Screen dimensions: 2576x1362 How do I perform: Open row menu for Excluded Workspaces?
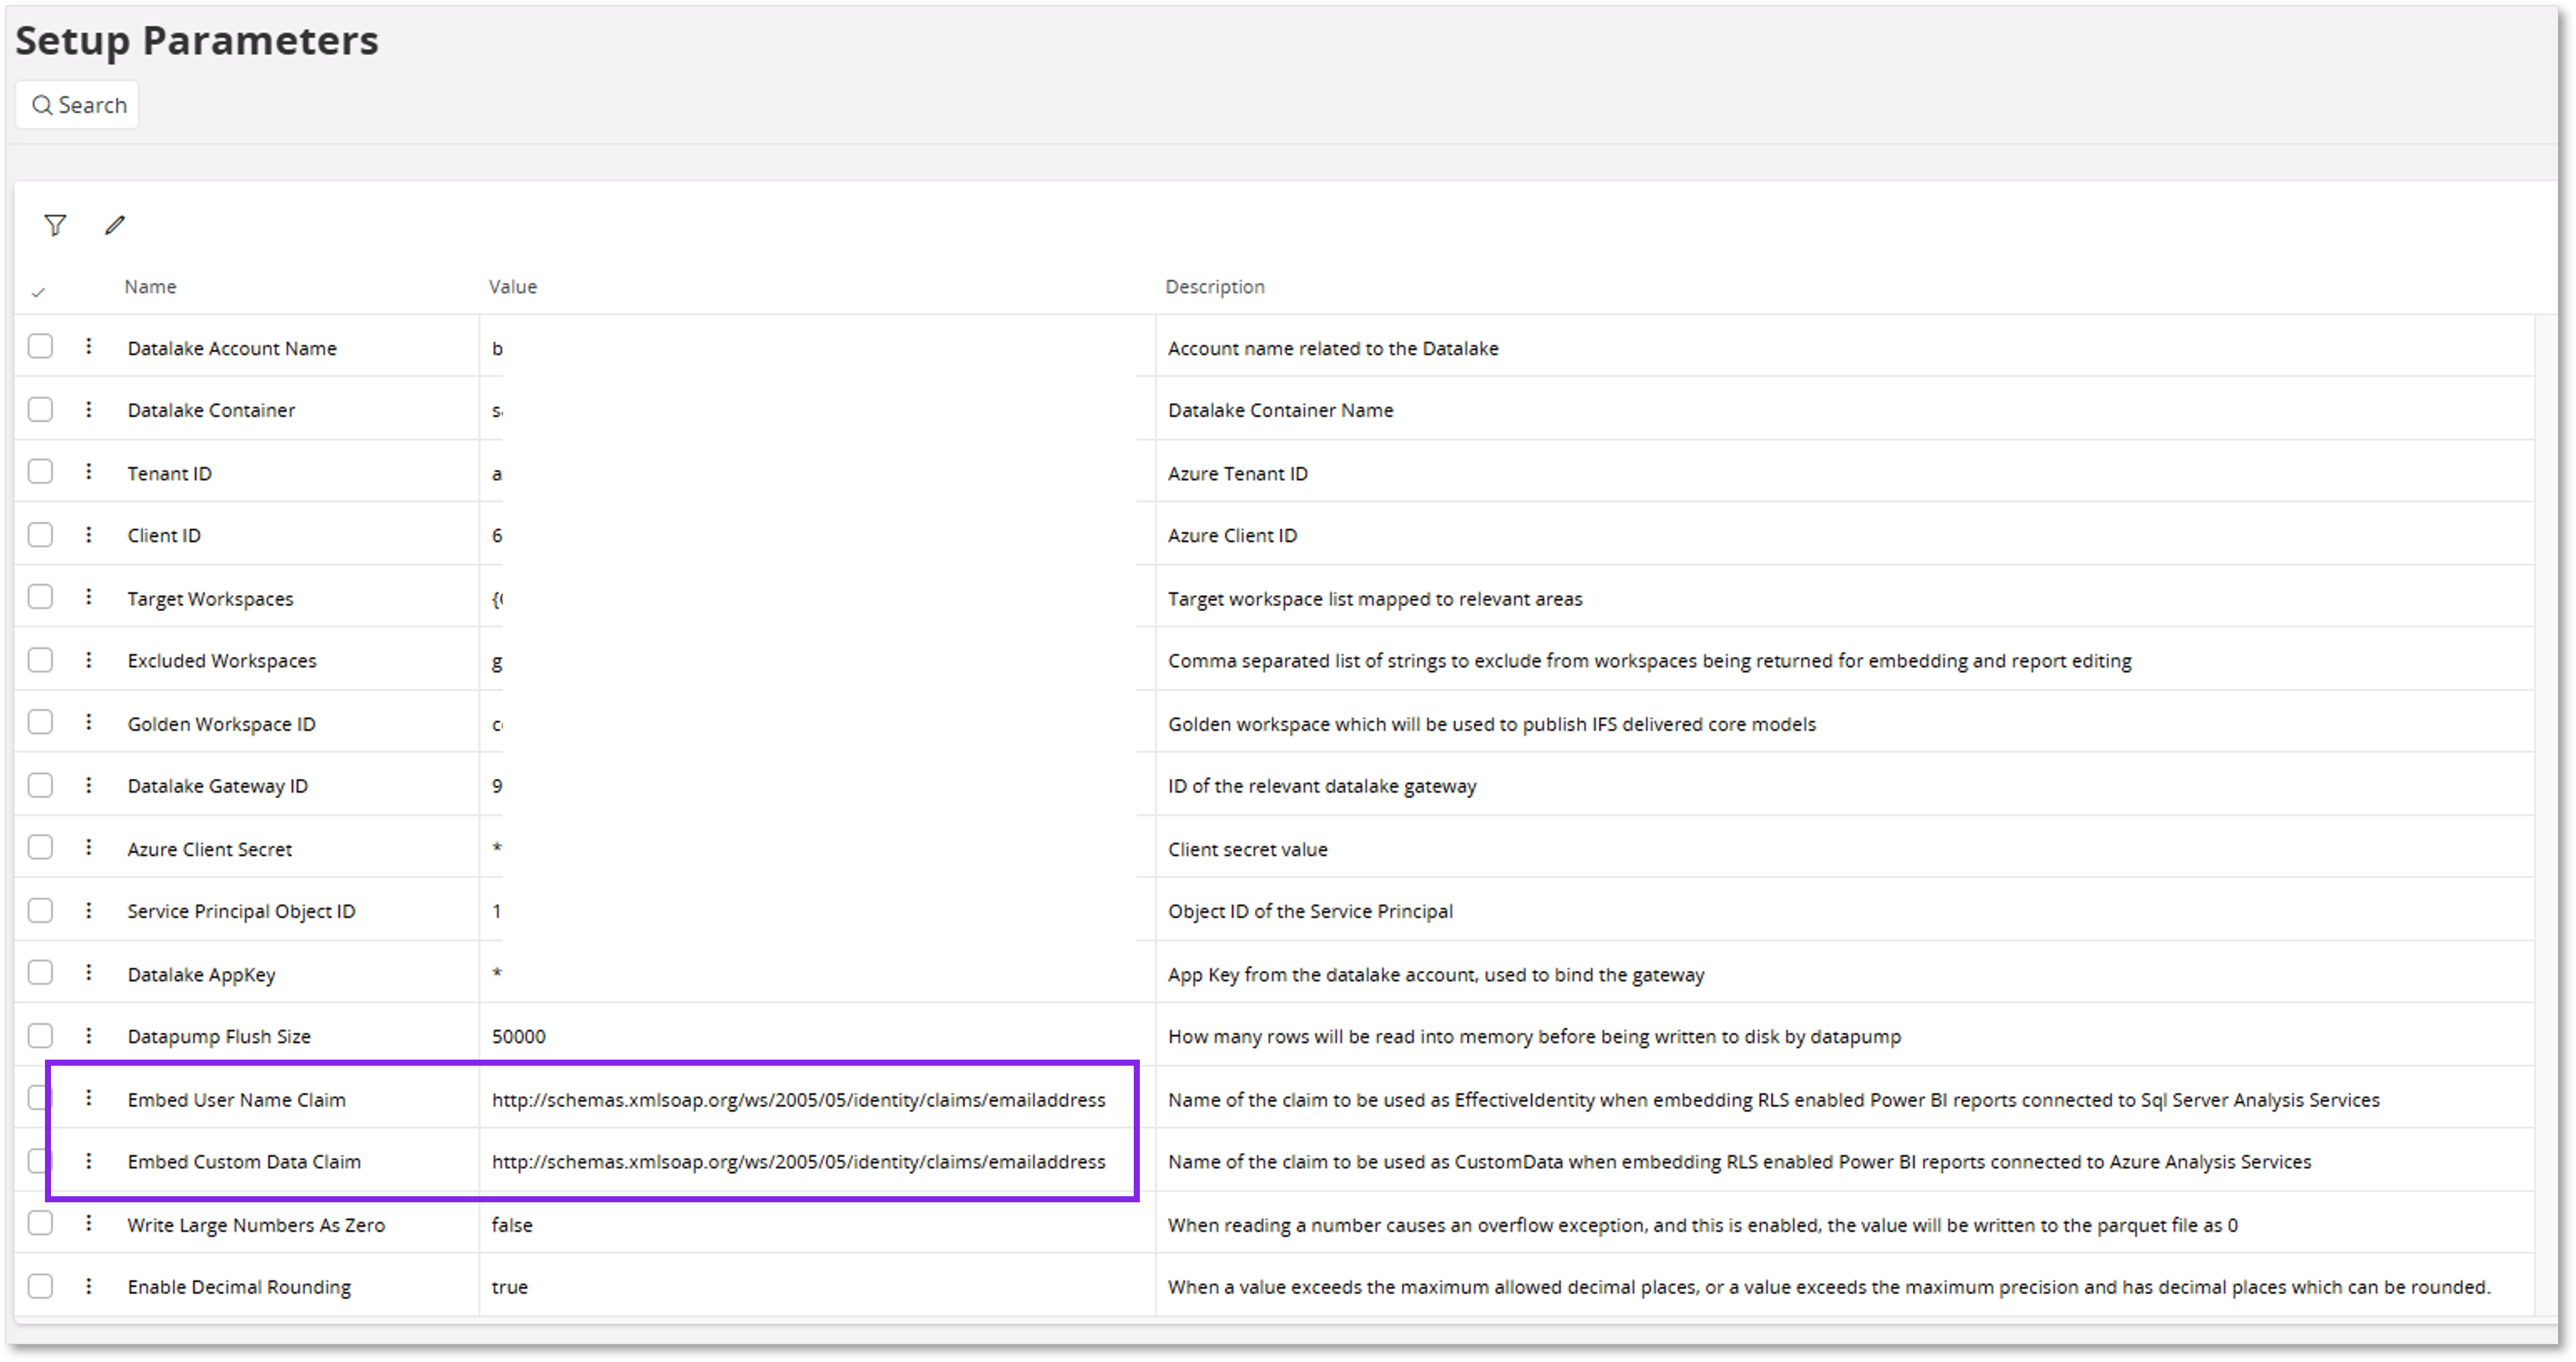tap(89, 659)
